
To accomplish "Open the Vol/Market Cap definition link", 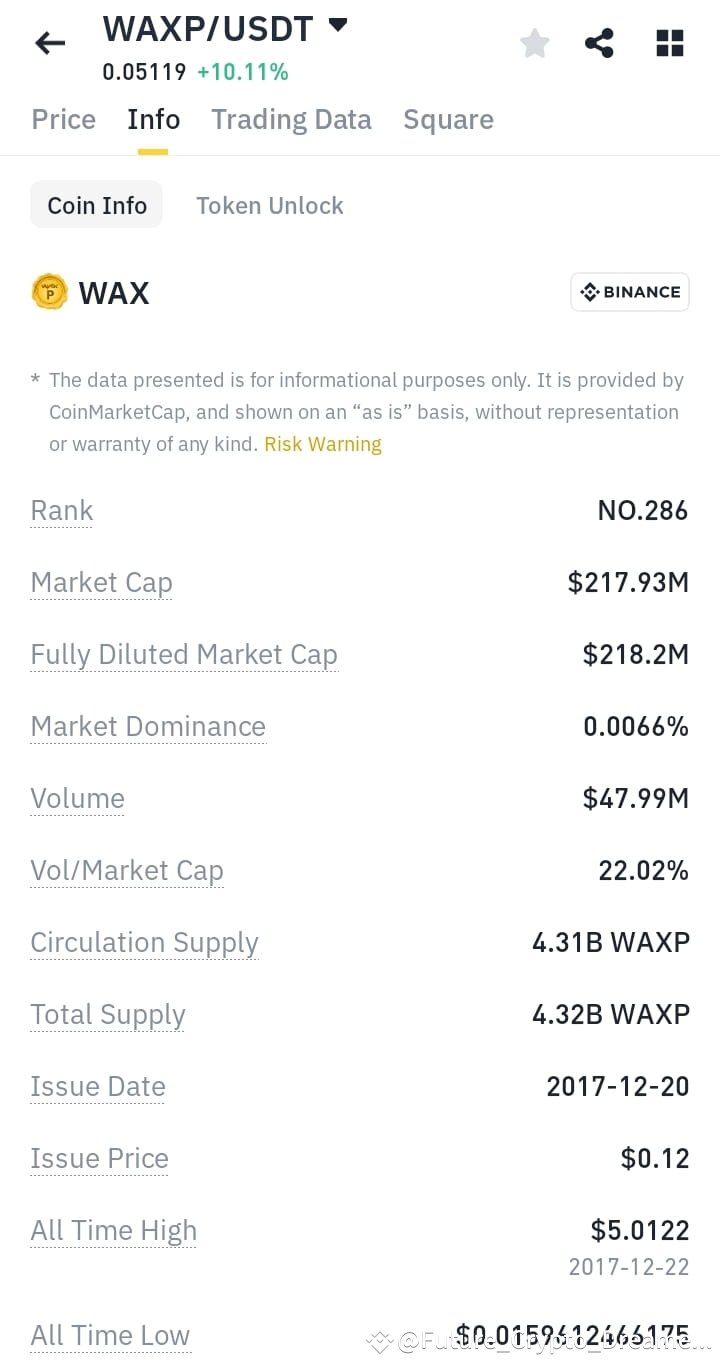I will tap(127, 870).
